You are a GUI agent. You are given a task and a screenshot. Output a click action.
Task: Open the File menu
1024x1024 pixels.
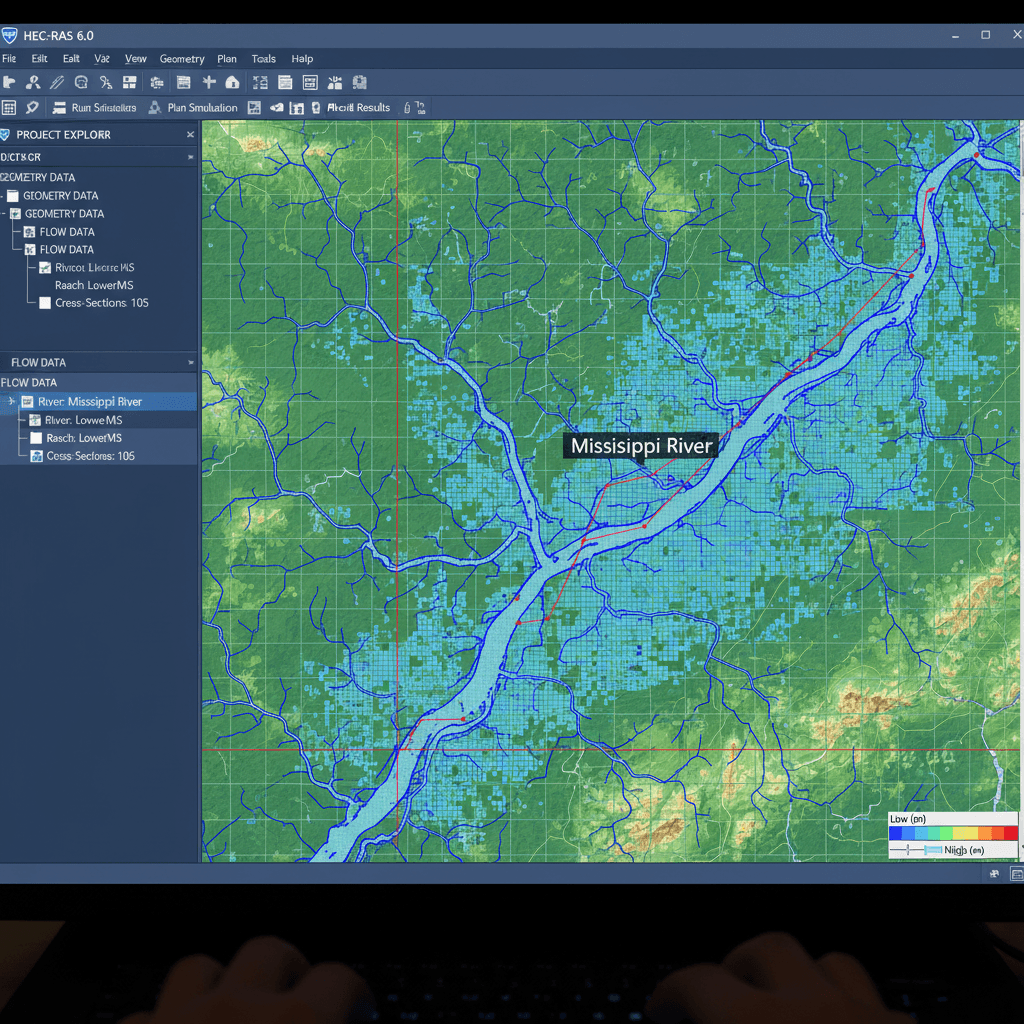(x=9, y=59)
